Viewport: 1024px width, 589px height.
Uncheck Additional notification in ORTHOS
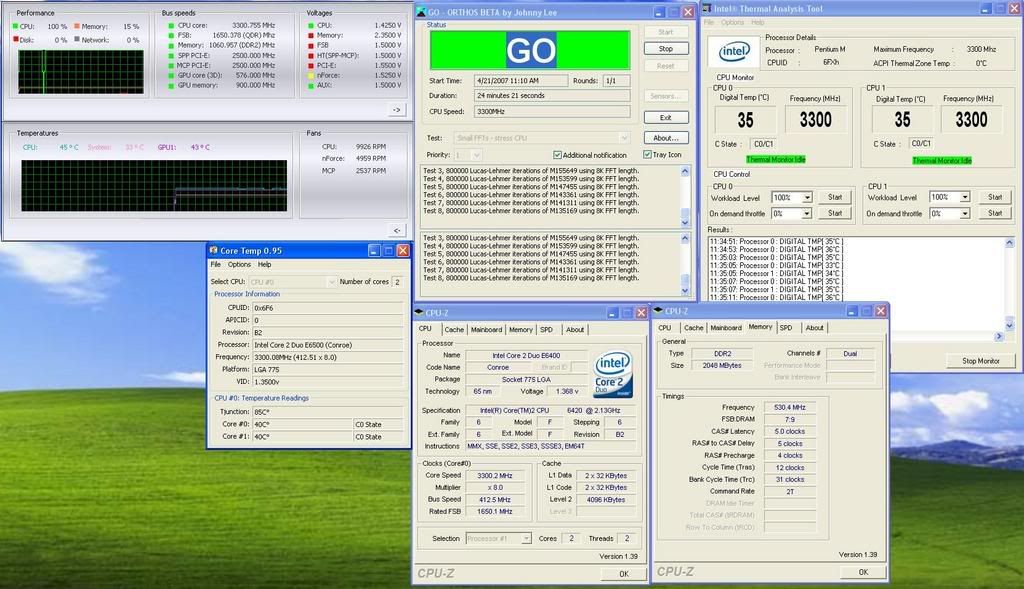point(557,155)
